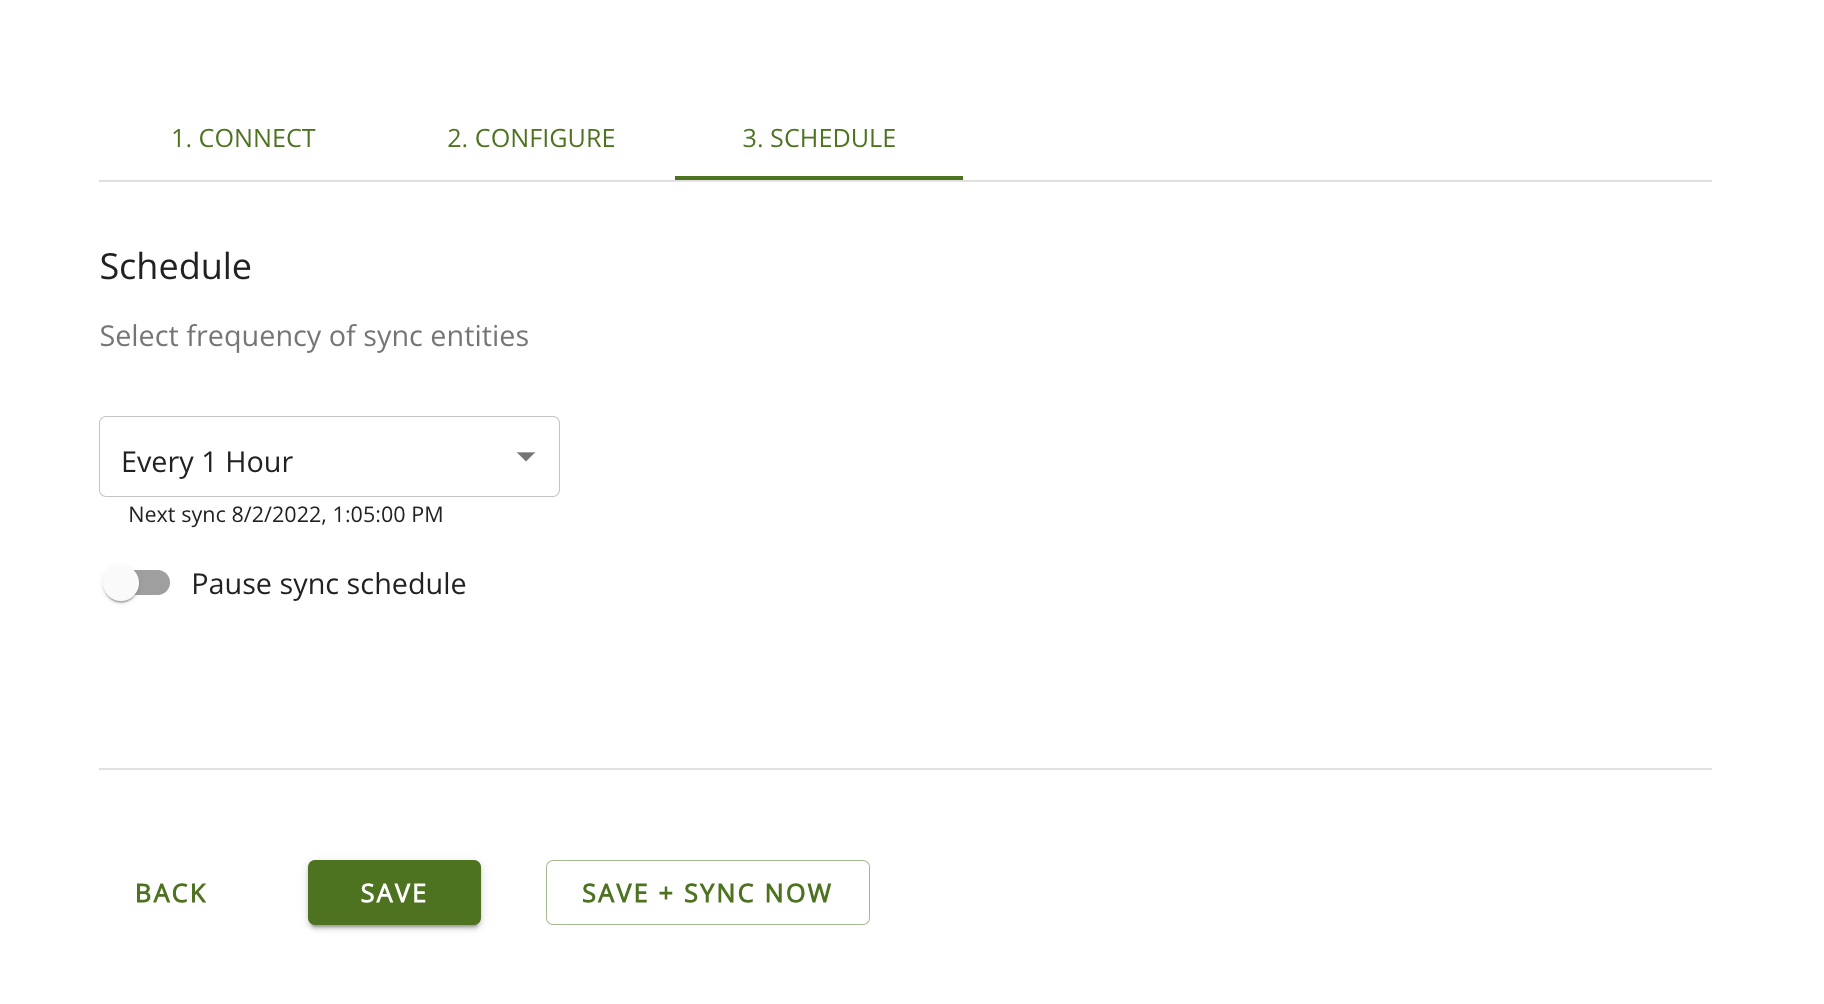Viewport: 1824px width, 1004px height.
Task: Click 'Select frequency of sync entities' text
Action: [x=314, y=336]
